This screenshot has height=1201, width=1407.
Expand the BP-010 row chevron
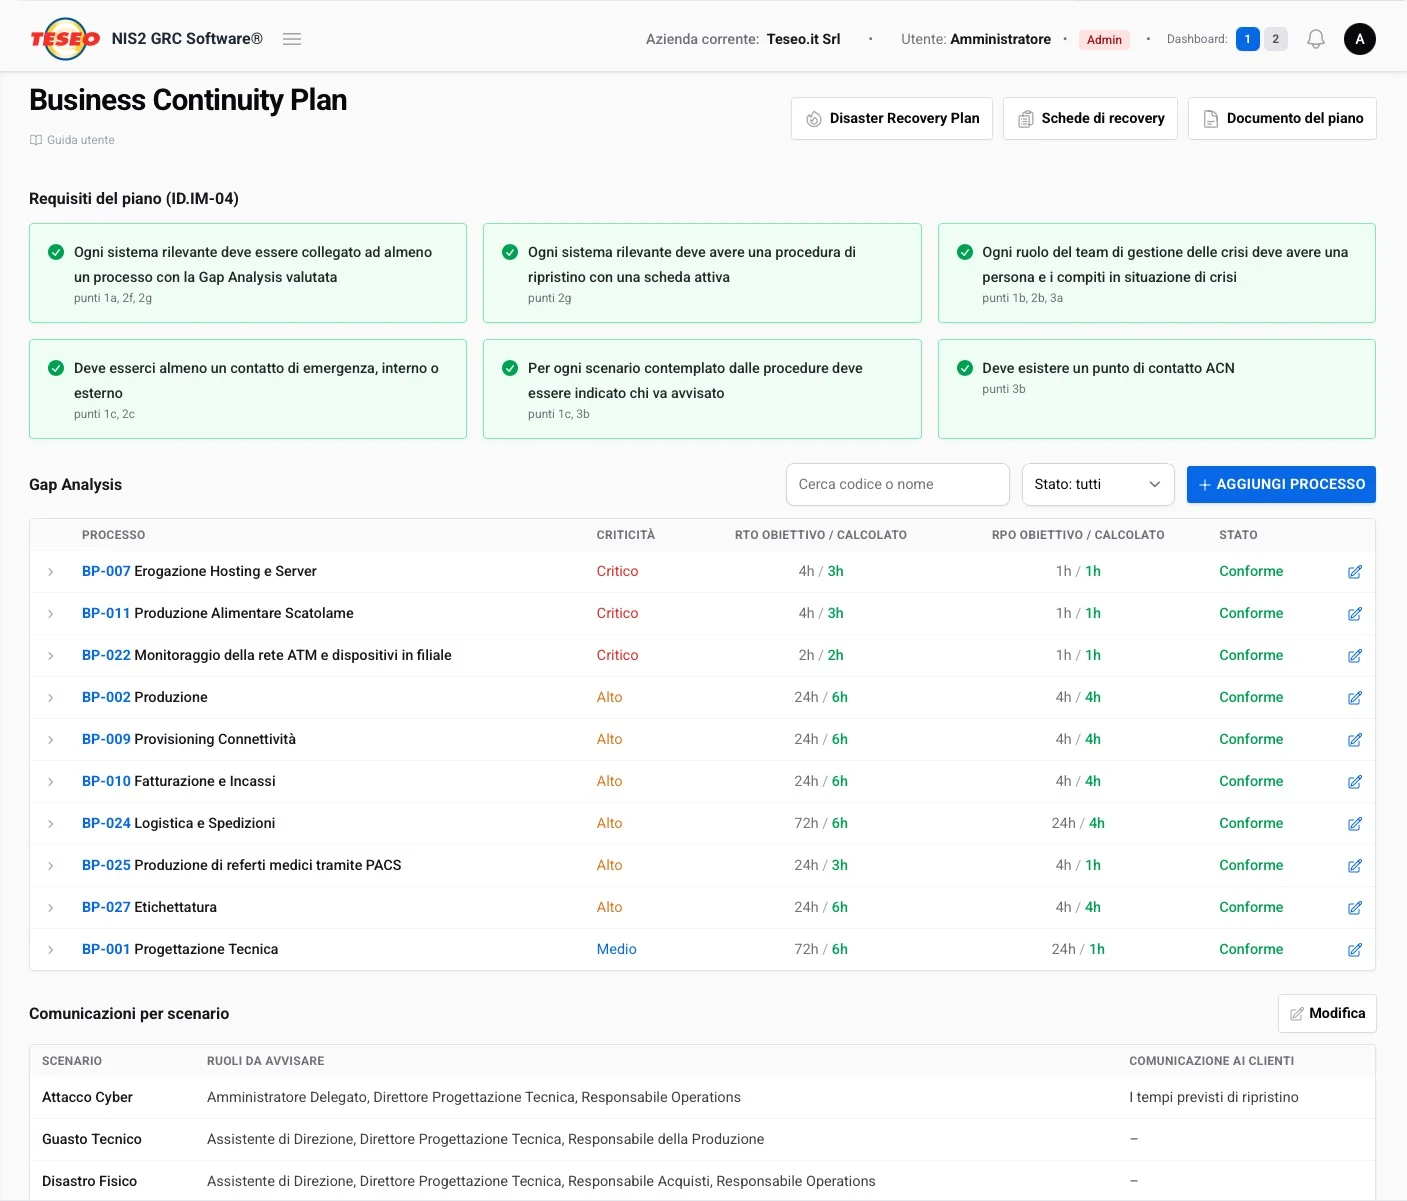coord(50,782)
